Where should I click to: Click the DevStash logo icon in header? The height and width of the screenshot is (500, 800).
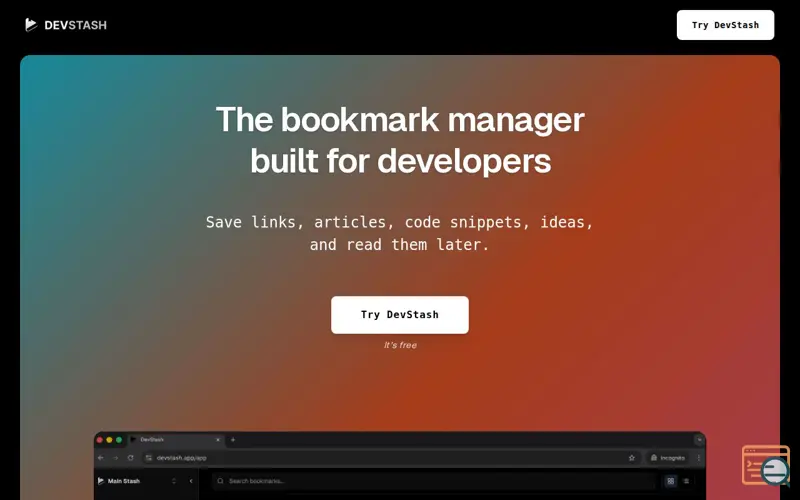[x=31, y=24]
